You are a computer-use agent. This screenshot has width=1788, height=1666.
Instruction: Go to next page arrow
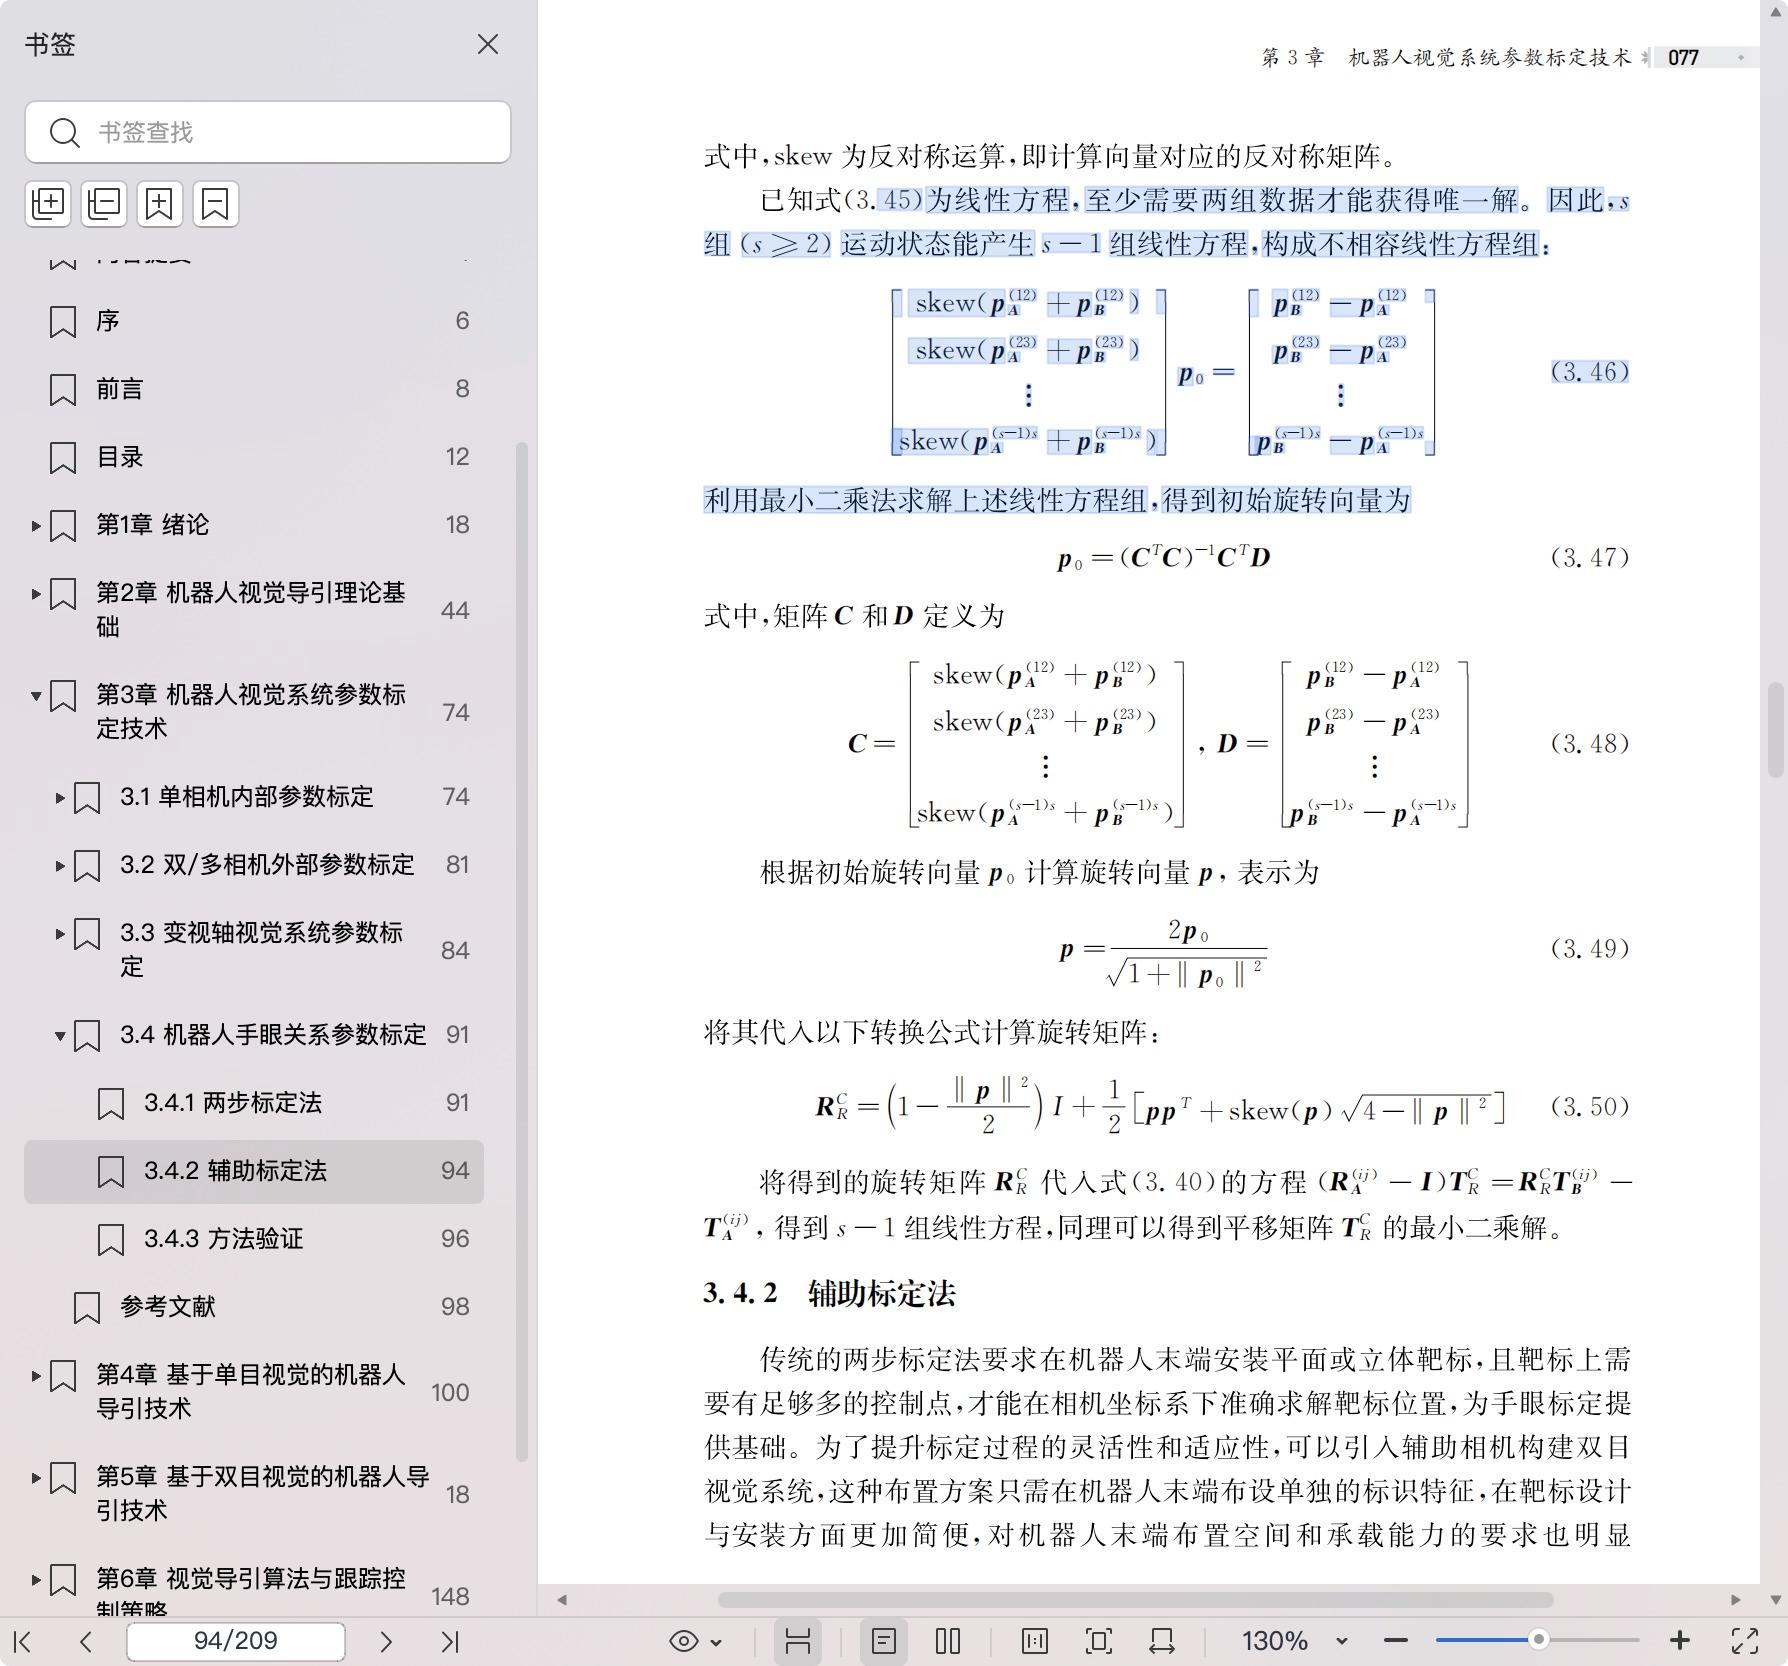386,1641
